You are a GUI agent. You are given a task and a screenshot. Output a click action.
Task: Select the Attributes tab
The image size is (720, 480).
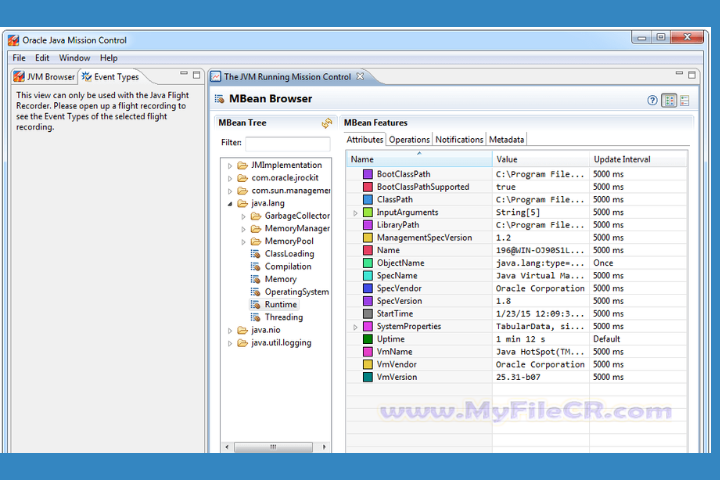click(x=365, y=140)
